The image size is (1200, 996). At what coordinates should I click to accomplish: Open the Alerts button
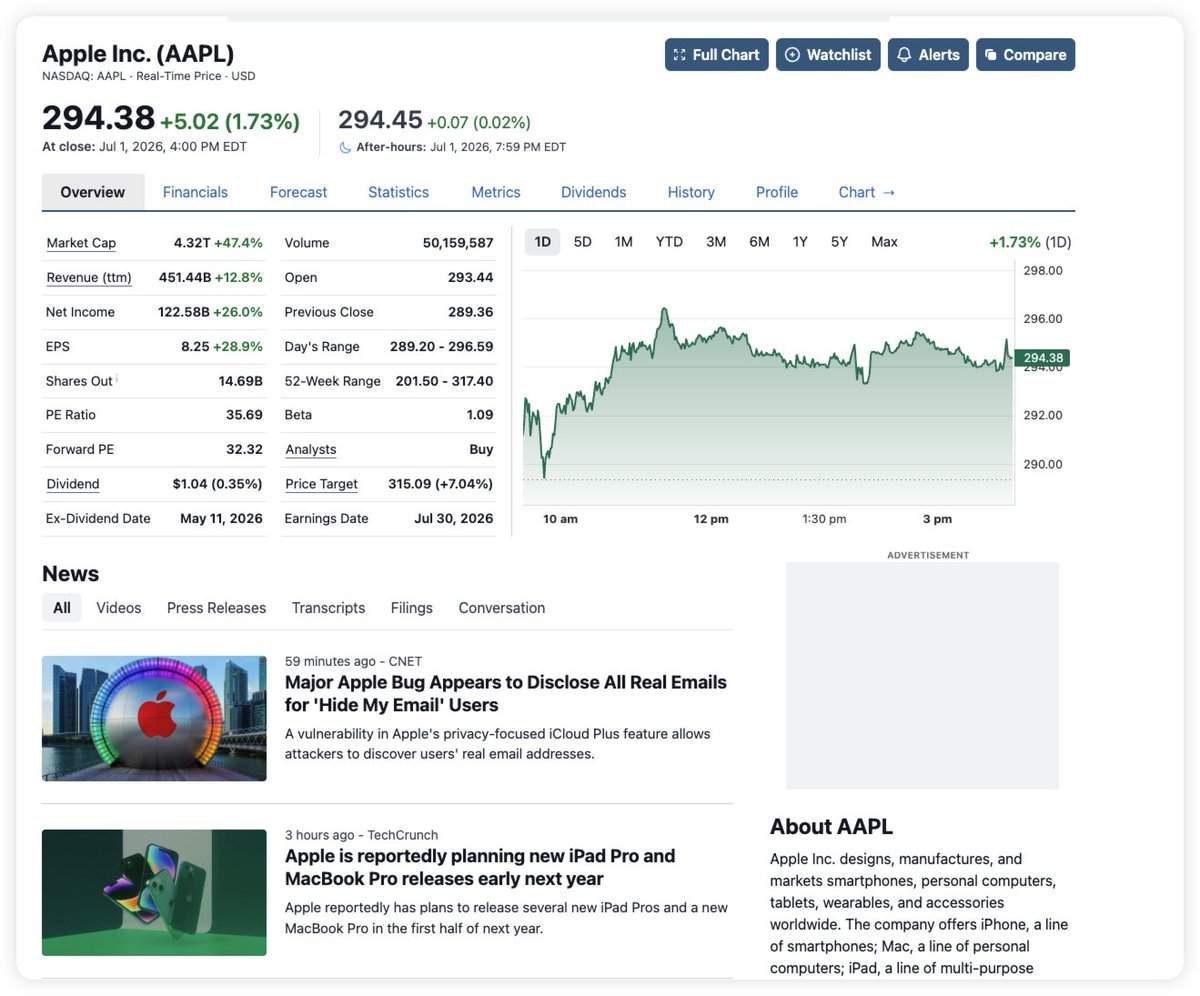pos(928,55)
